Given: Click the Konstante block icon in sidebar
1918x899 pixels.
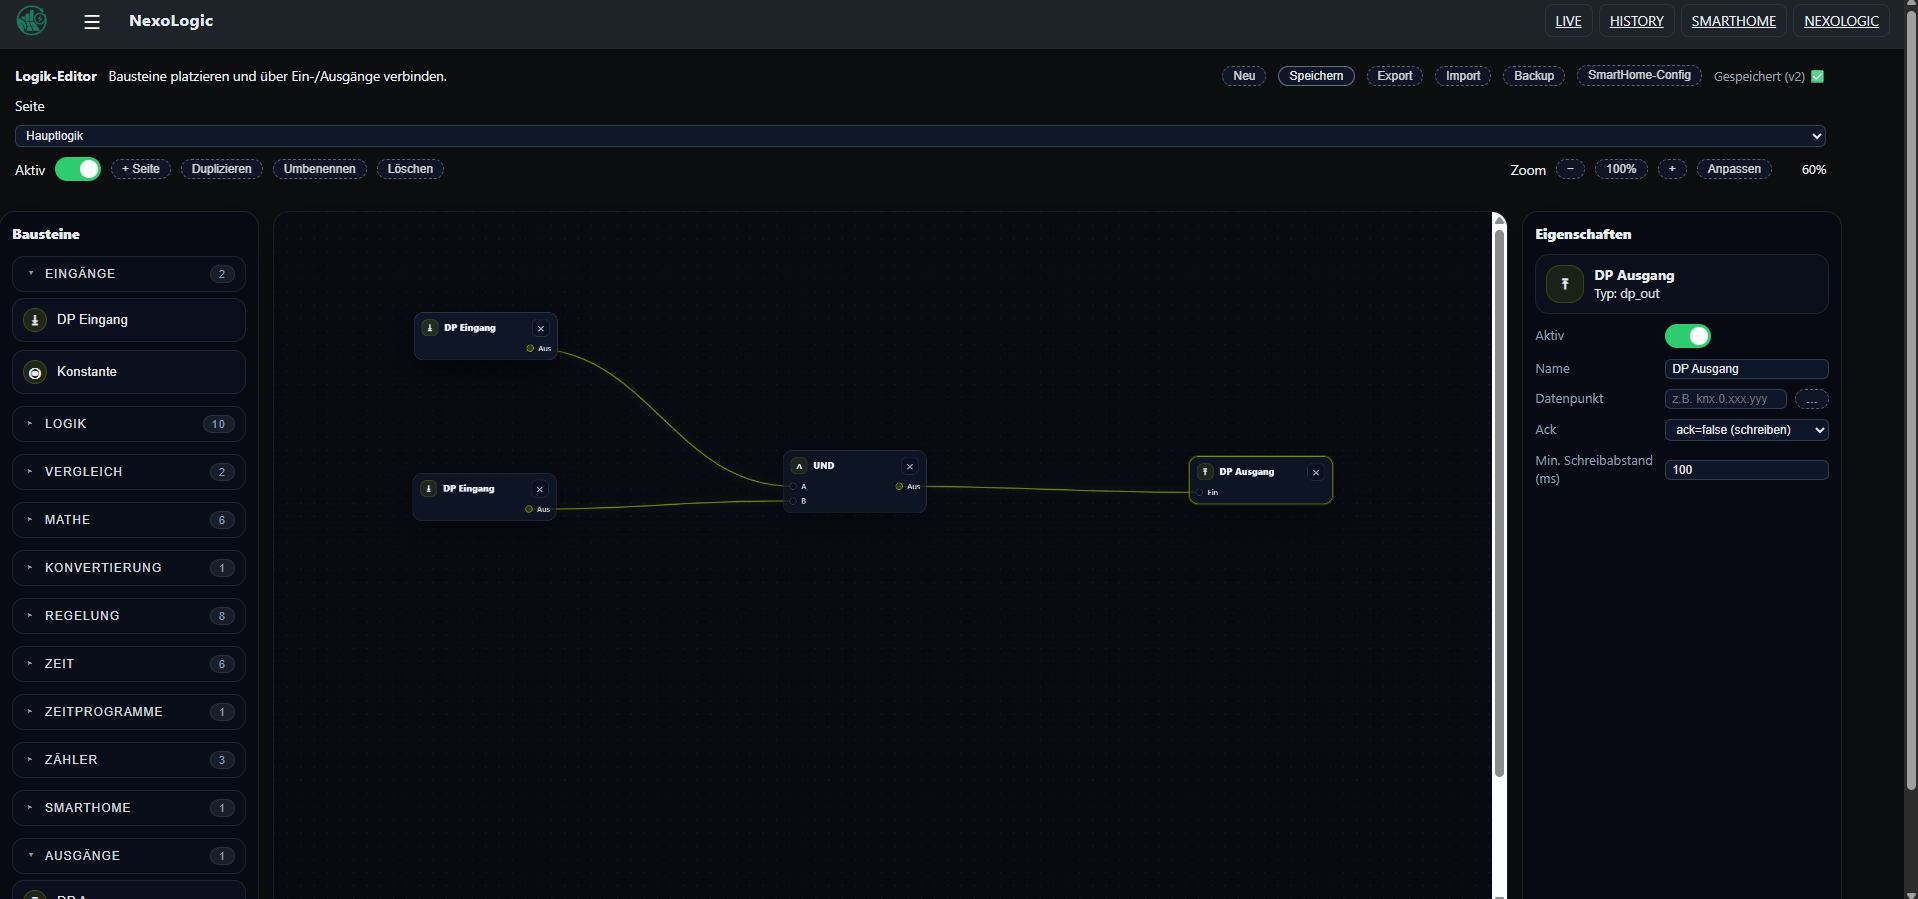Looking at the screenshot, I should [x=35, y=372].
